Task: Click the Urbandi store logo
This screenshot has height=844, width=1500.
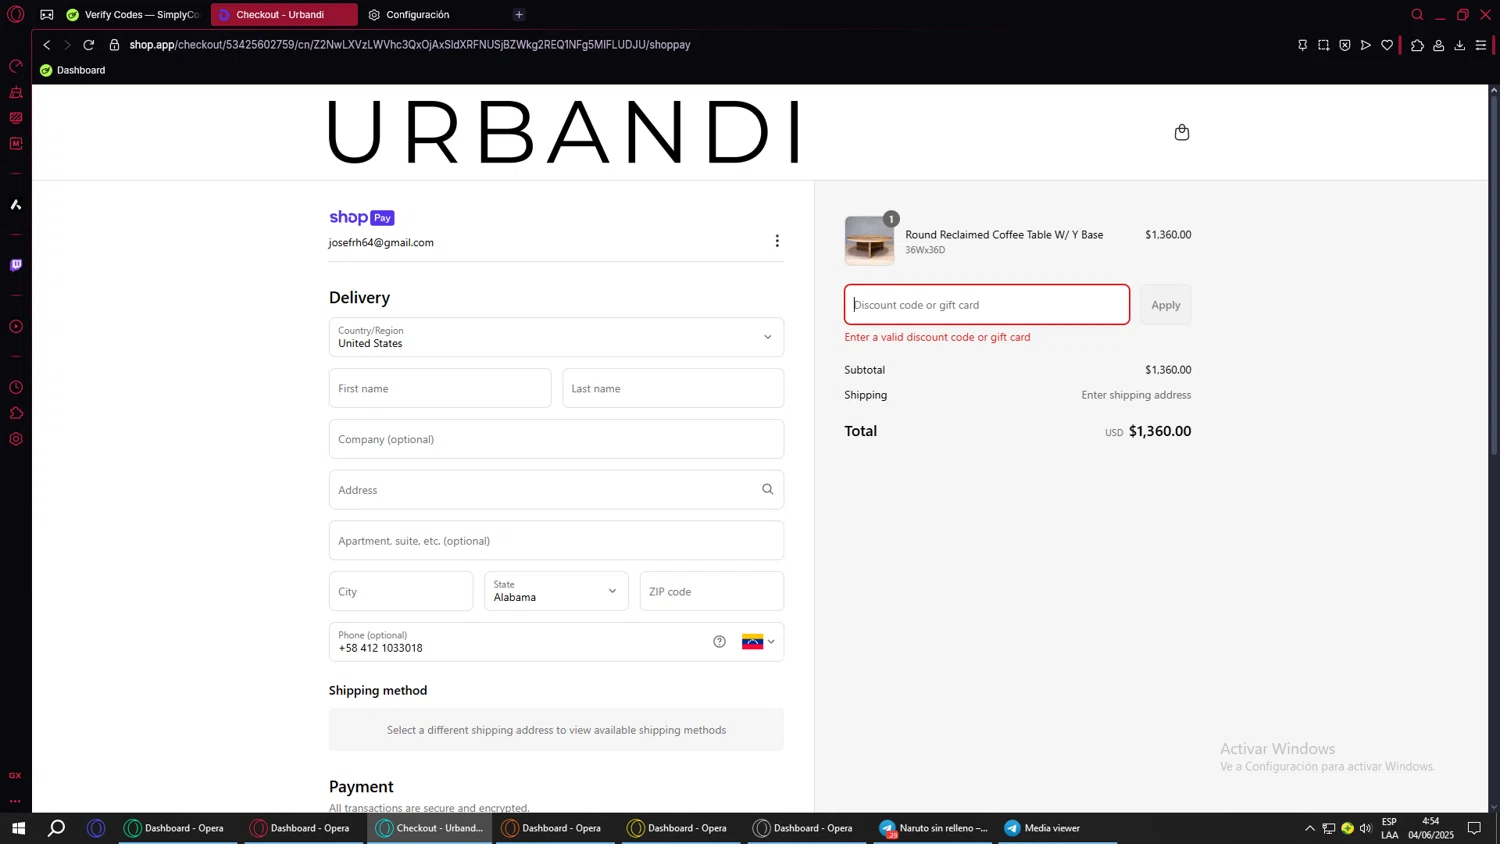Action: pyautogui.click(x=565, y=132)
